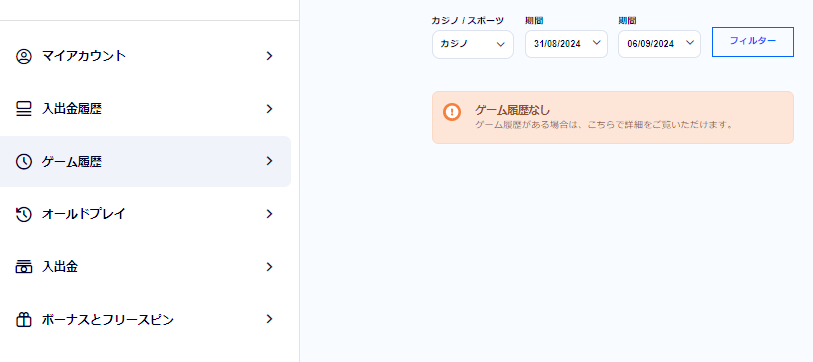This screenshot has height=362, width=813.
Task: Go to ボーナスとフリースピン menu entry
Action: [x=145, y=319]
